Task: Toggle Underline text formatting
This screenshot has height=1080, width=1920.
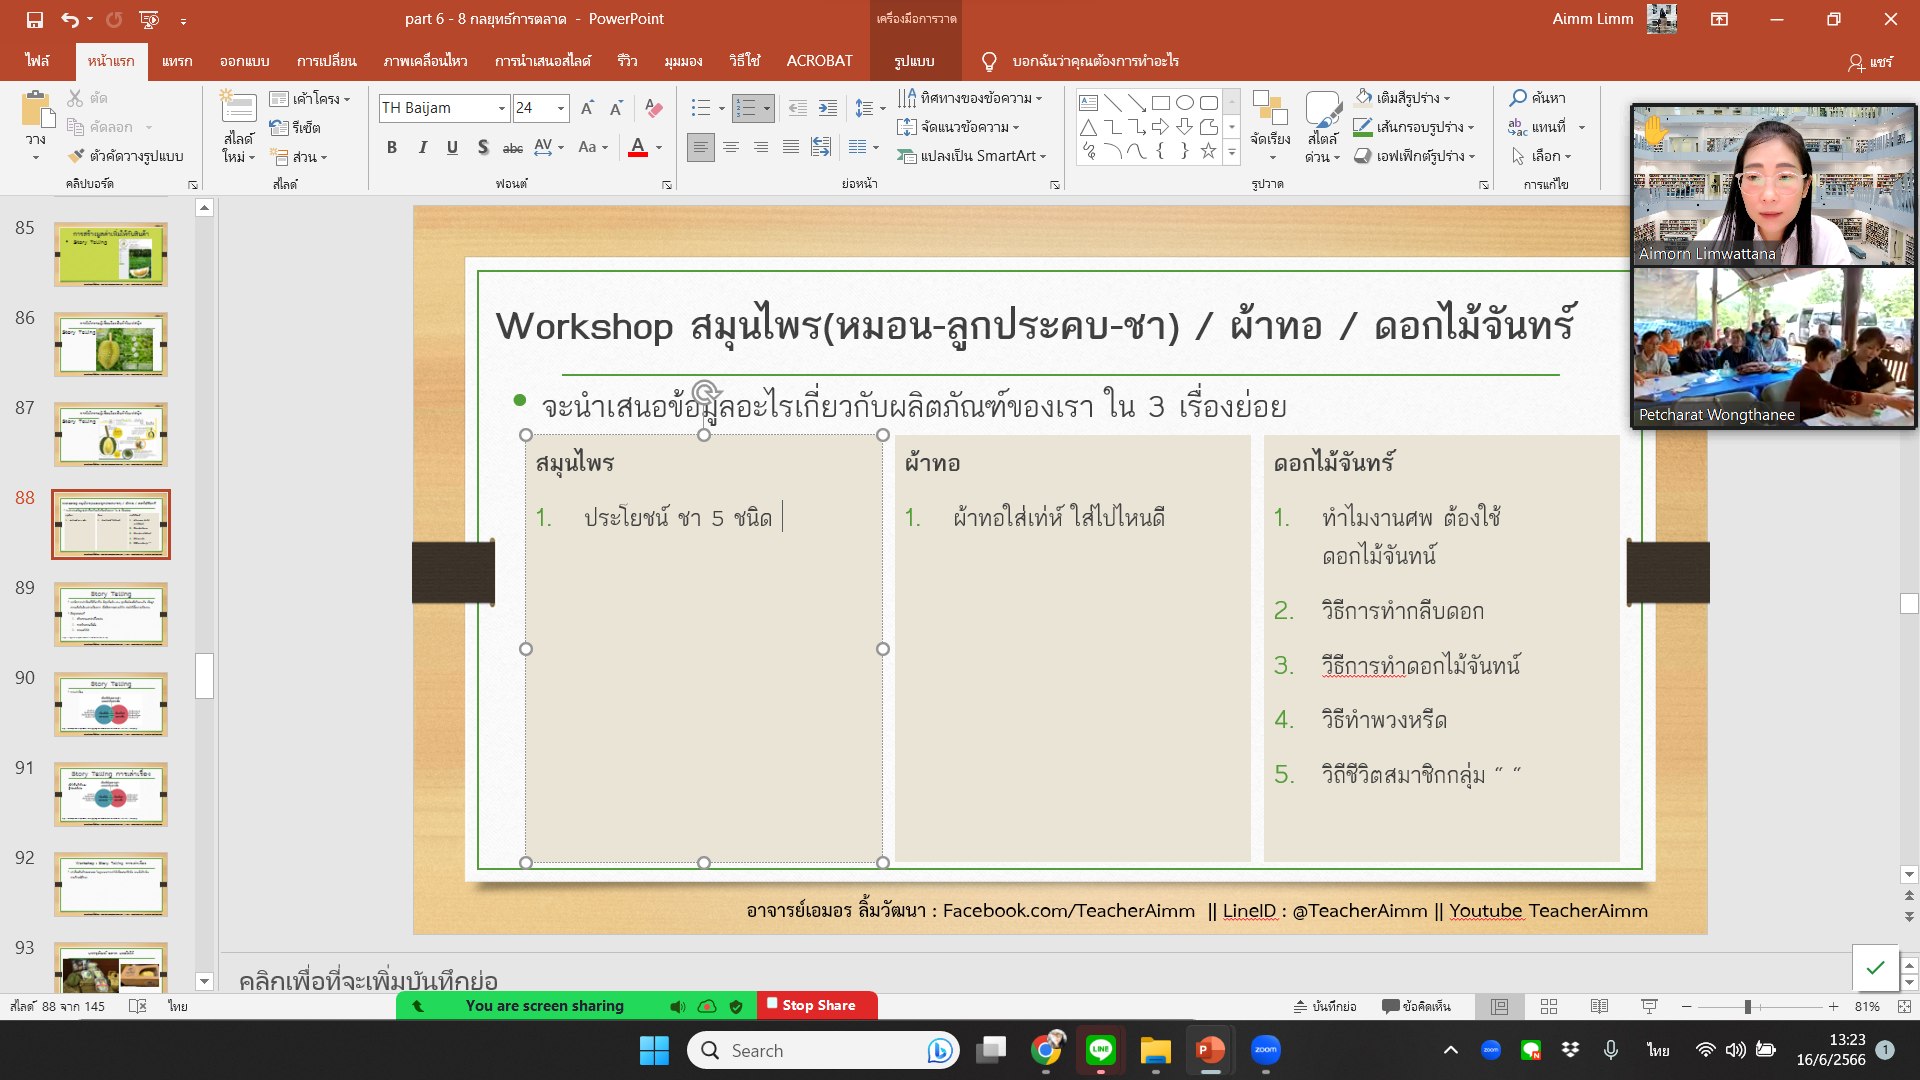Action: (452, 148)
